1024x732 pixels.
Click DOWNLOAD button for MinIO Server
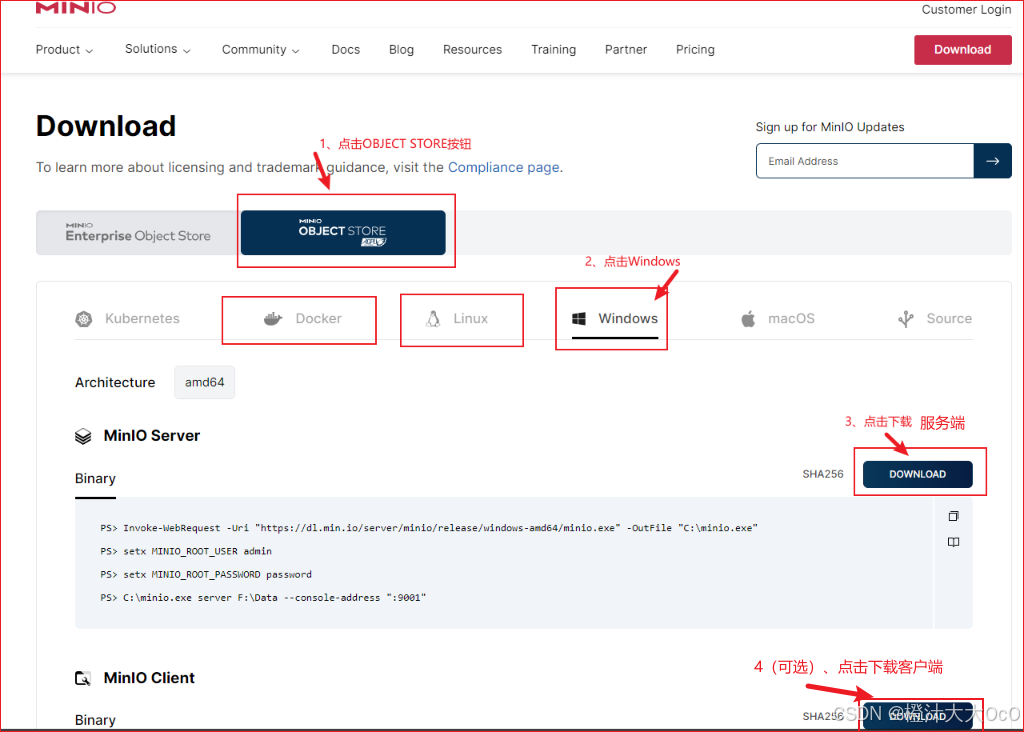click(918, 474)
